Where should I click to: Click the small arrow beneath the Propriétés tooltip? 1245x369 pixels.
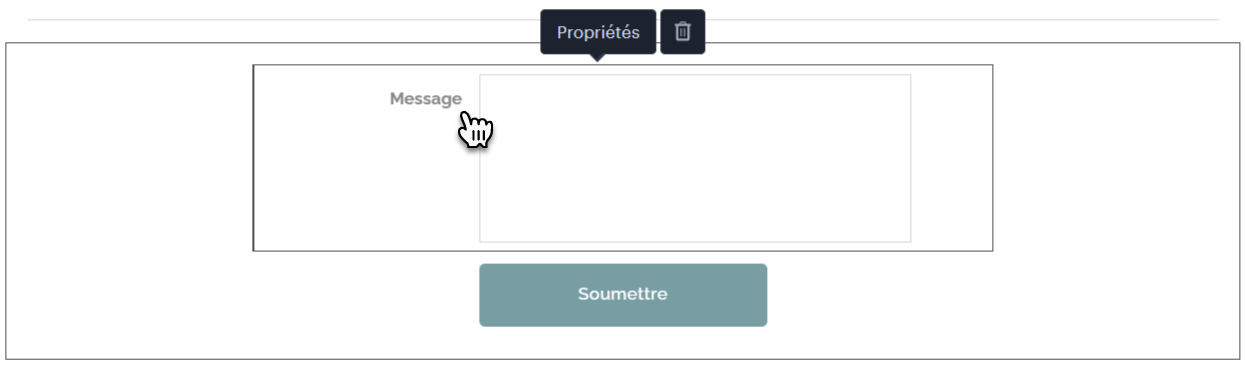click(x=598, y=57)
